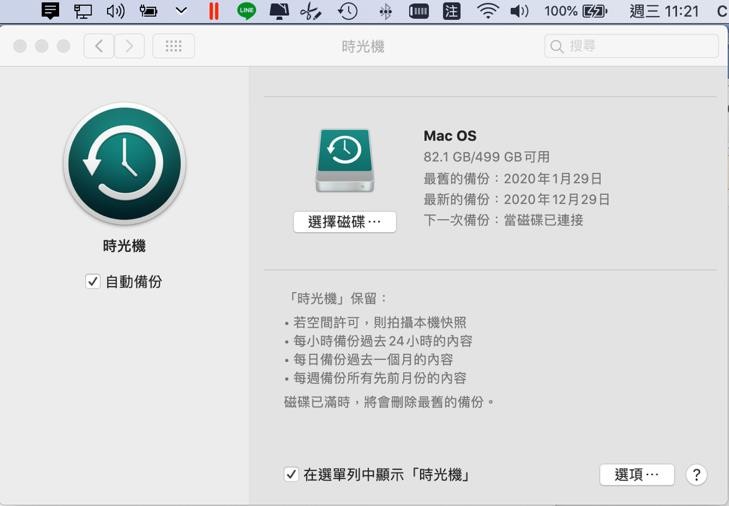
Task: Show all preferences with grid button
Action: (x=173, y=46)
